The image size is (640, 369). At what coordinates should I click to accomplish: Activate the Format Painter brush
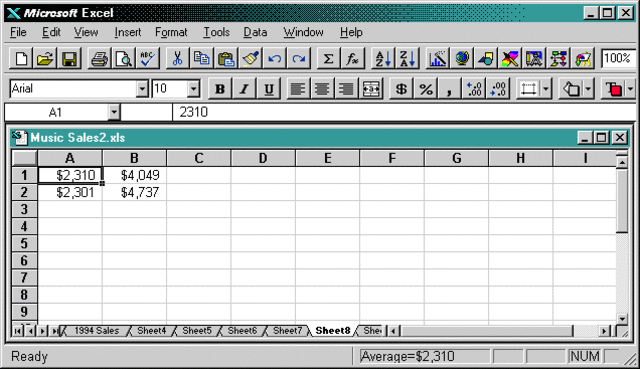click(x=250, y=59)
